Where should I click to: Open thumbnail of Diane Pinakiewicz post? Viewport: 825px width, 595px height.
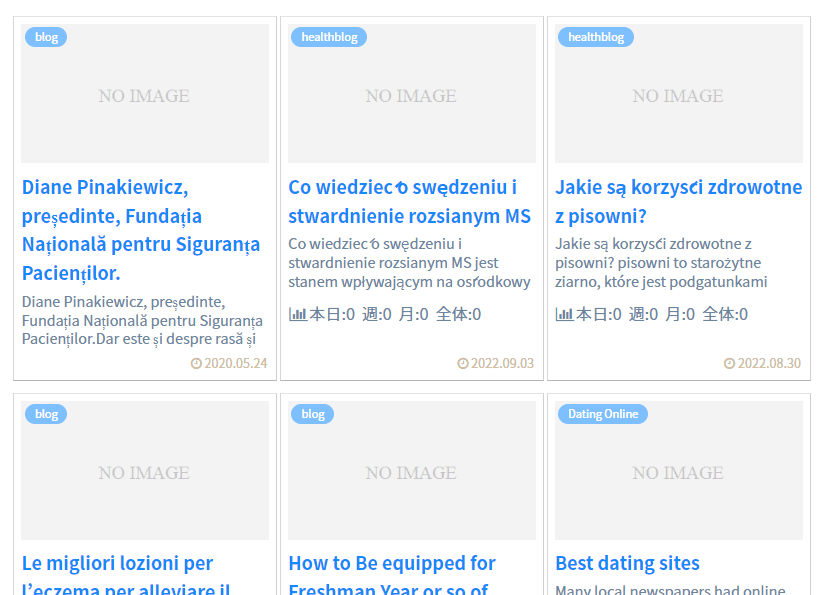coord(145,94)
